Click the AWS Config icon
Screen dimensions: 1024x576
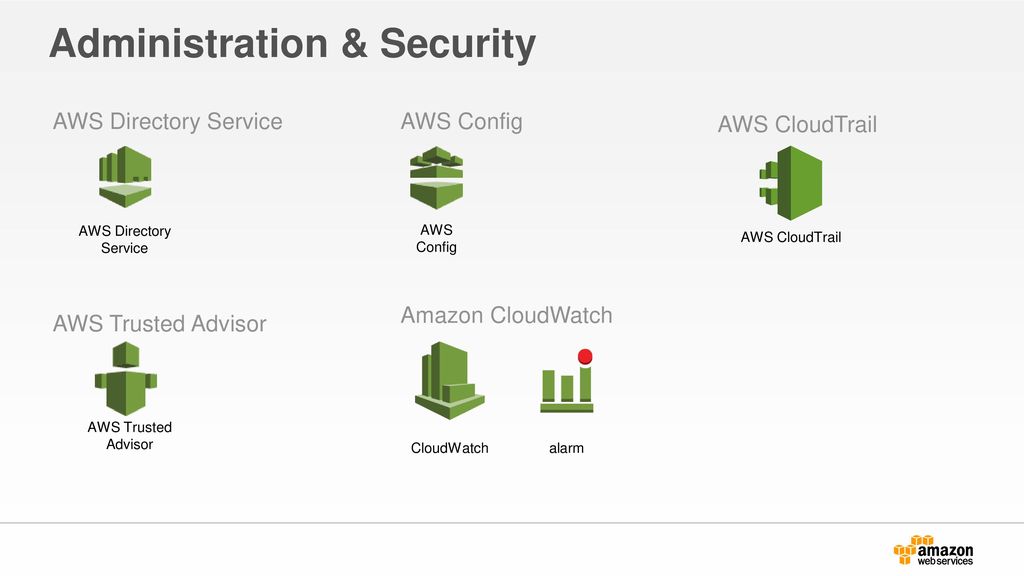[x=436, y=178]
